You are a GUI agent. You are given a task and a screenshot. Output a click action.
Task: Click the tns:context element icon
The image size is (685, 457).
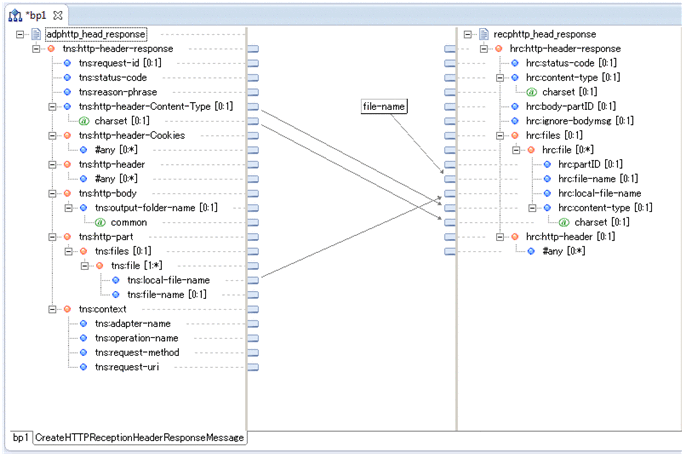(68, 309)
